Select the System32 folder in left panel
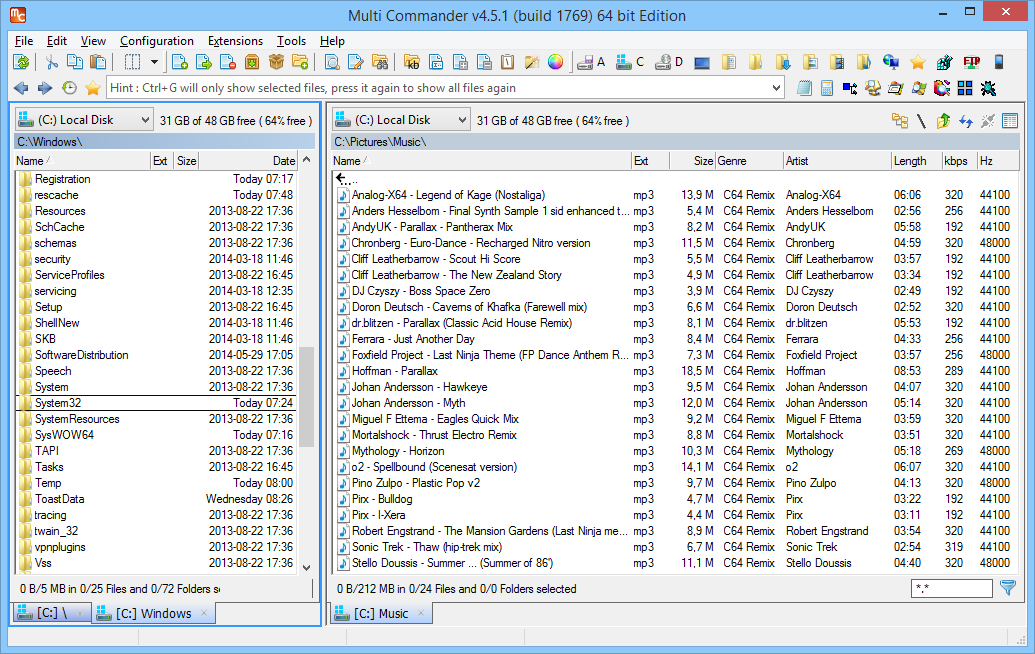The image size is (1035, 654). tap(156, 403)
